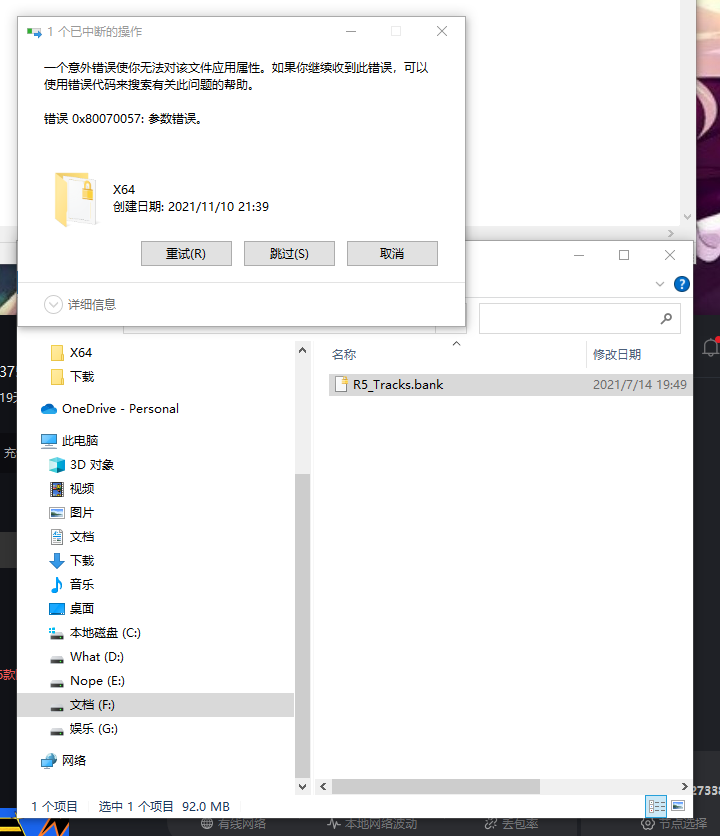Click the search magnifier icon
Screen dimensions: 720x836
(x=666, y=319)
